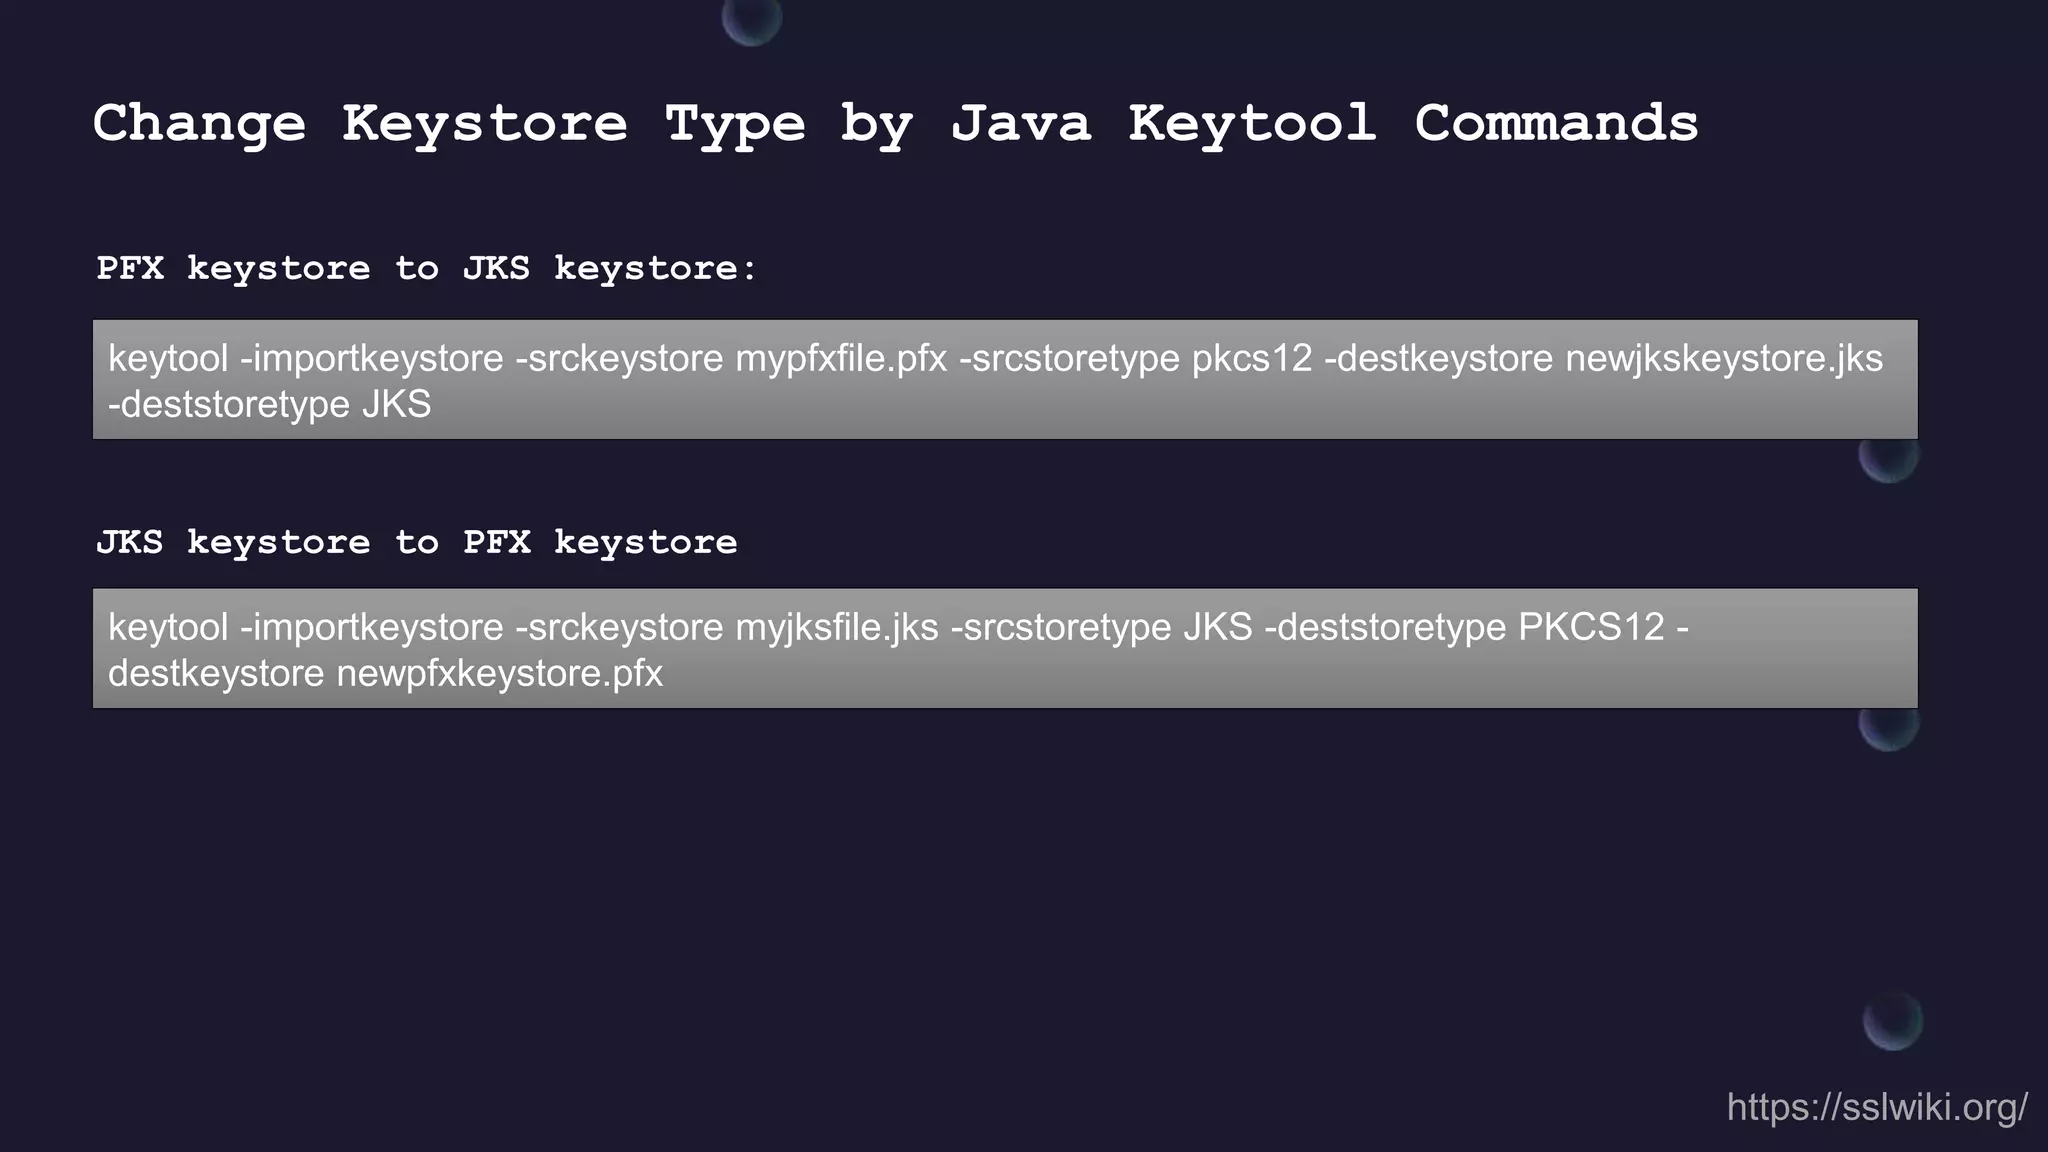Click 'newjkskeystore.jks' in the first command
This screenshot has width=2048, height=1152.
(1723, 358)
